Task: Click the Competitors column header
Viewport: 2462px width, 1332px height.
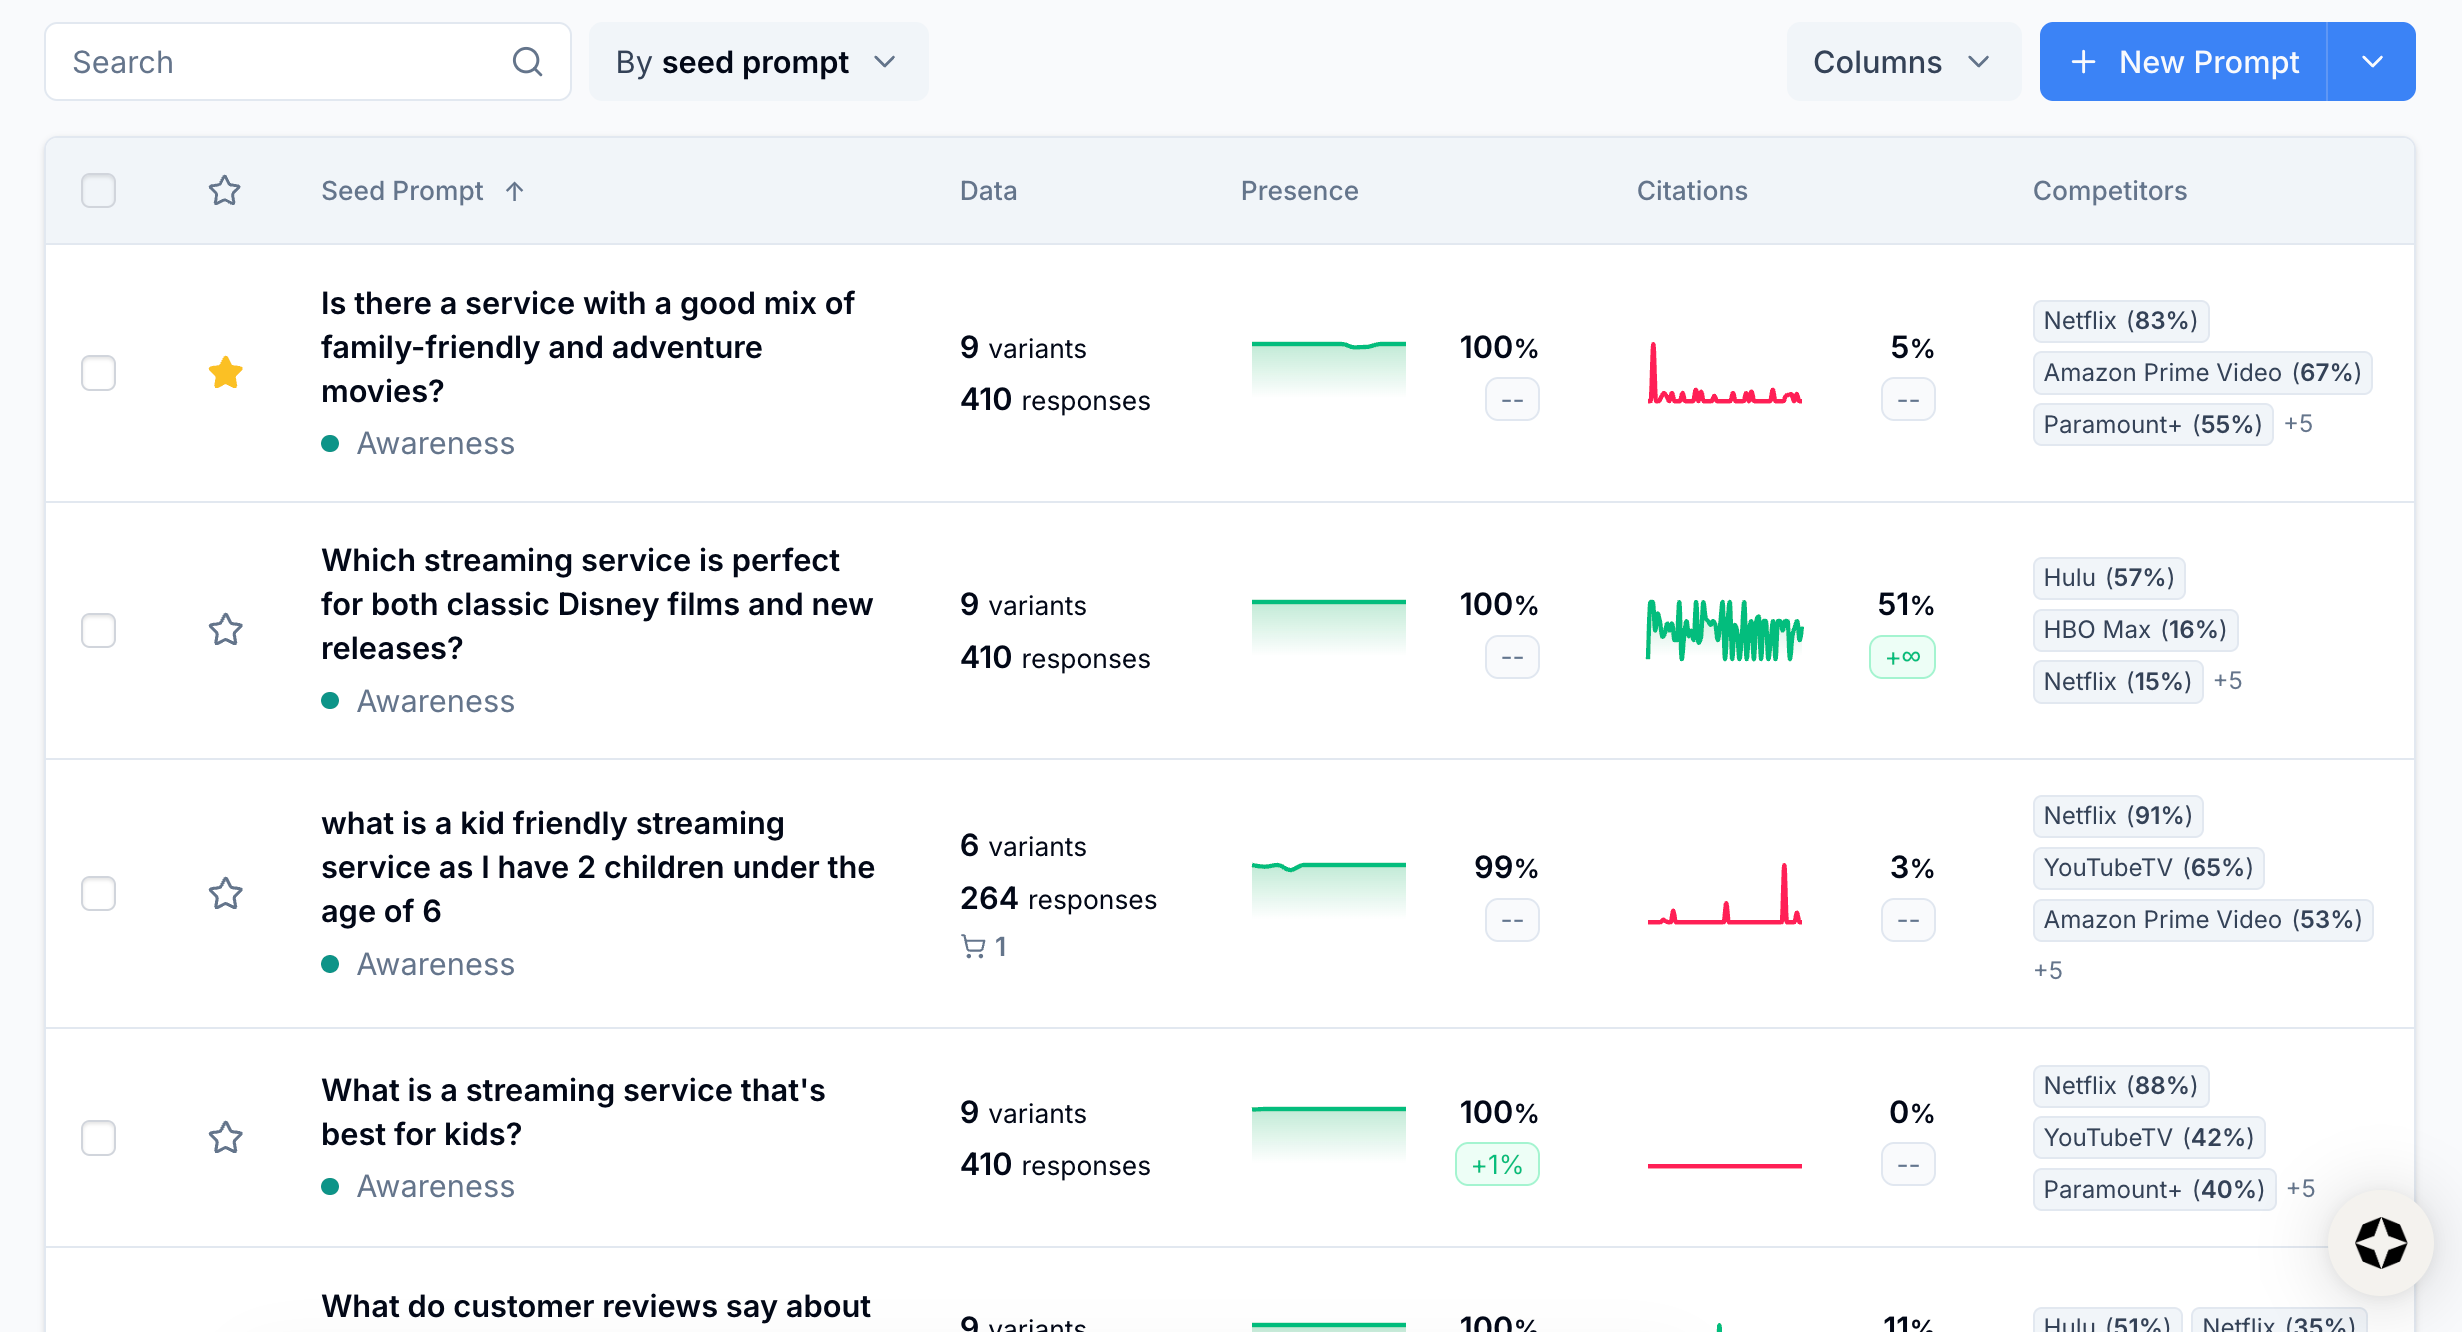Action: point(2109,190)
